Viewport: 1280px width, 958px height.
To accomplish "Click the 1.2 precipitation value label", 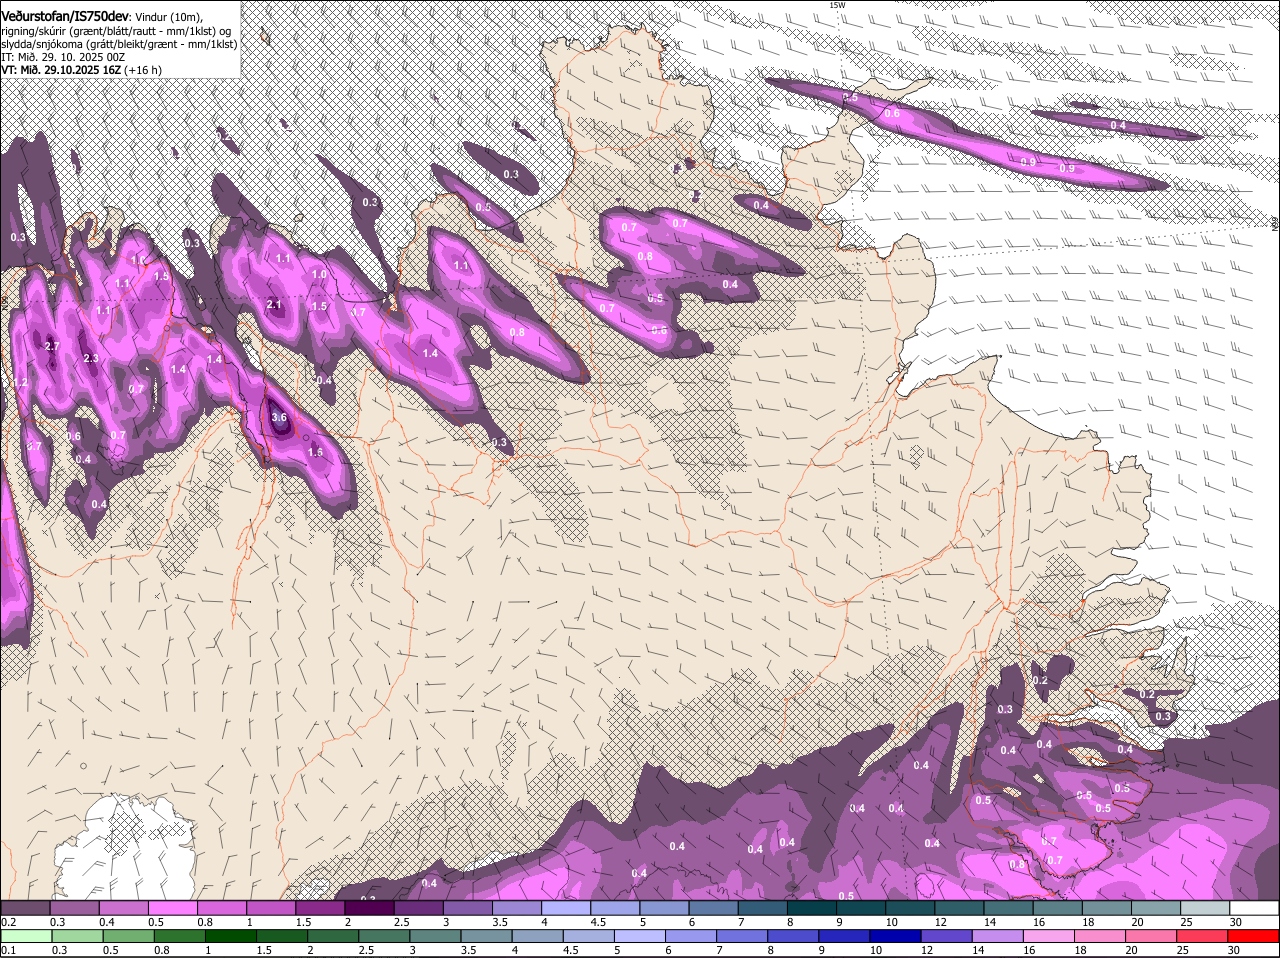I will (21, 382).
